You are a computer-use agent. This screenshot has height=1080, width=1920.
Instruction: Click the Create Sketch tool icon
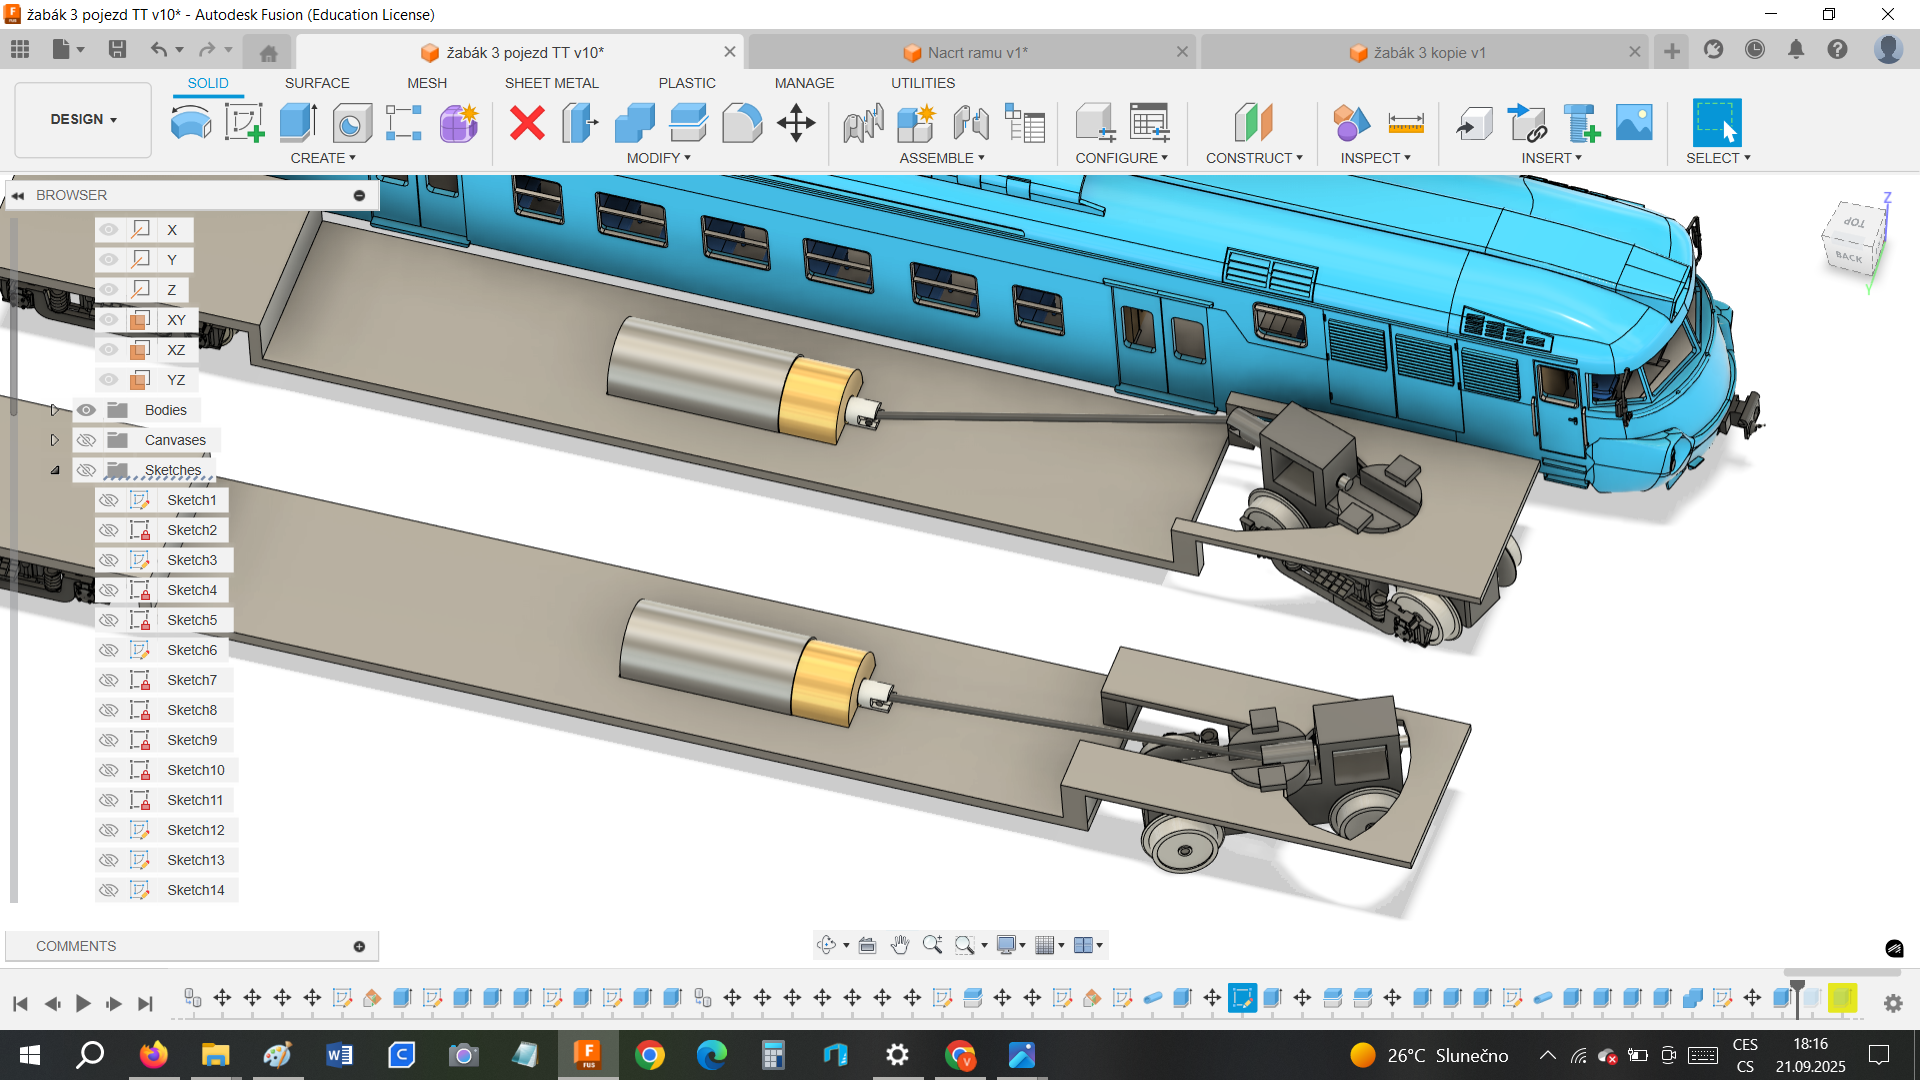click(244, 123)
